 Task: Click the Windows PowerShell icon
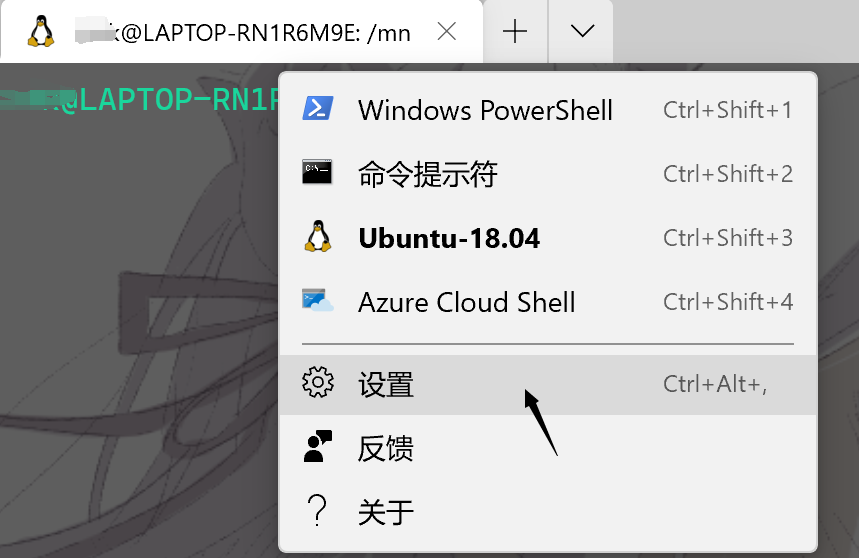point(318,108)
